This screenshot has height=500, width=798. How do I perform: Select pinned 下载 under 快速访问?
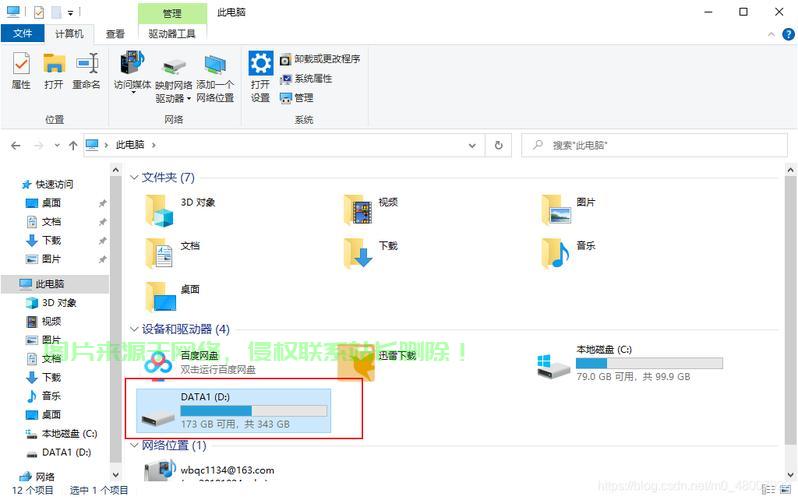pyautogui.click(x=51, y=240)
